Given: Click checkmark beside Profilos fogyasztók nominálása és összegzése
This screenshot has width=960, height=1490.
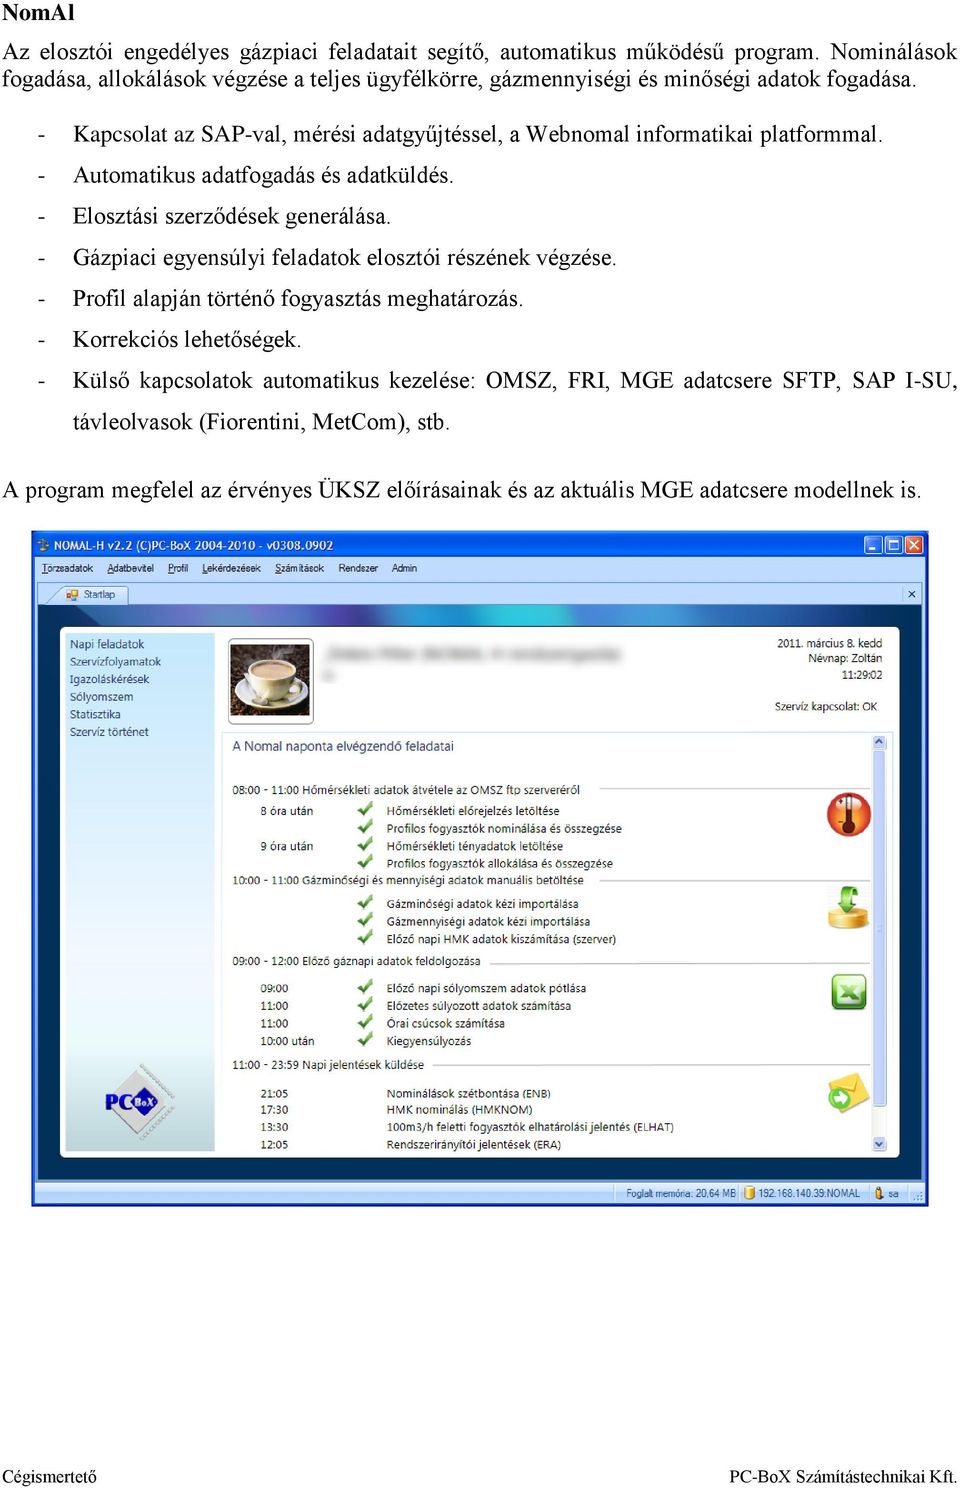Looking at the screenshot, I should point(365,828).
